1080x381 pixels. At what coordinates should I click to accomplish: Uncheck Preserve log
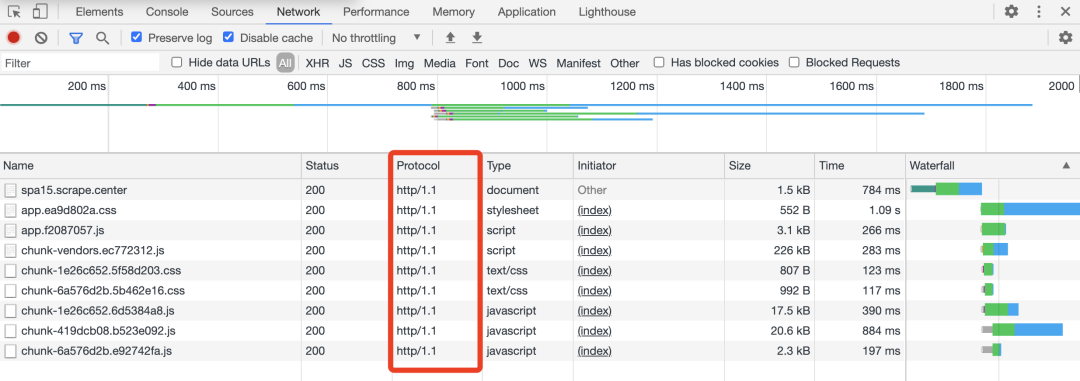point(136,37)
